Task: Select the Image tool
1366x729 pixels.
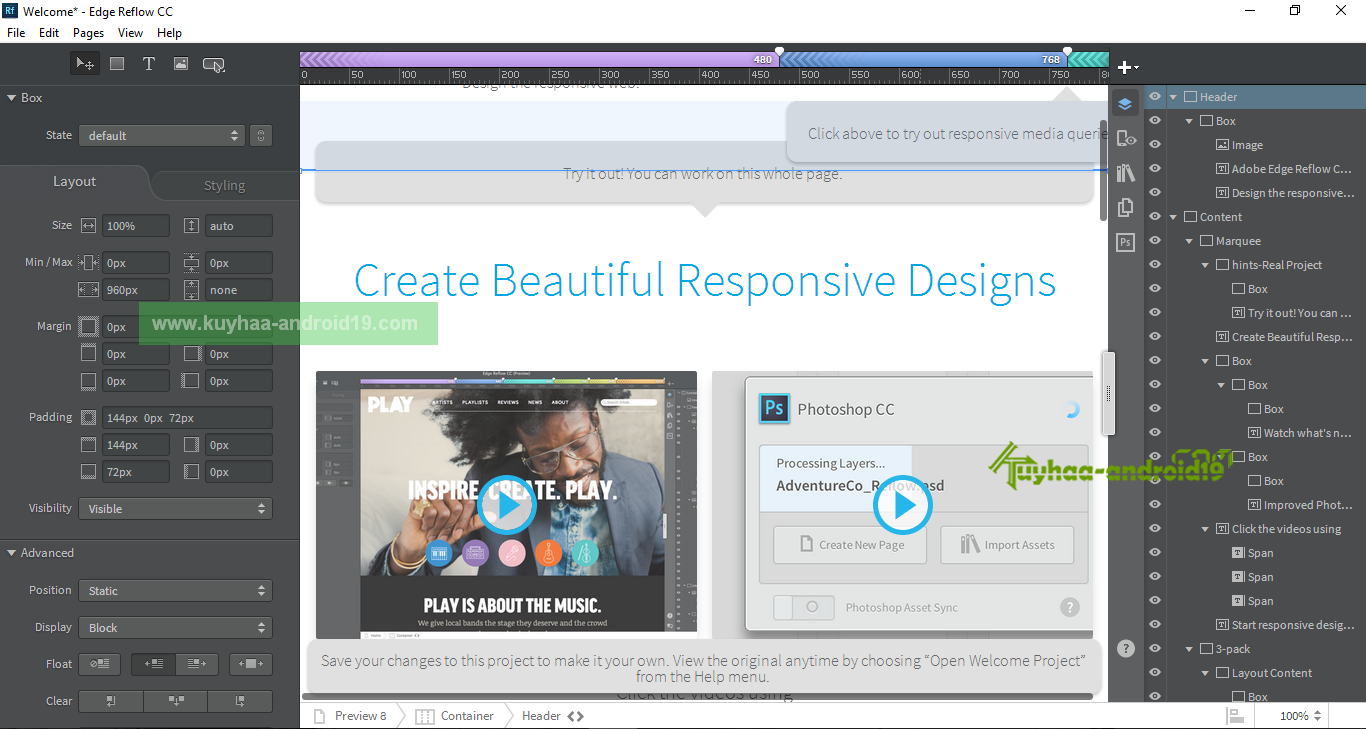Action: pyautogui.click(x=181, y=64)
